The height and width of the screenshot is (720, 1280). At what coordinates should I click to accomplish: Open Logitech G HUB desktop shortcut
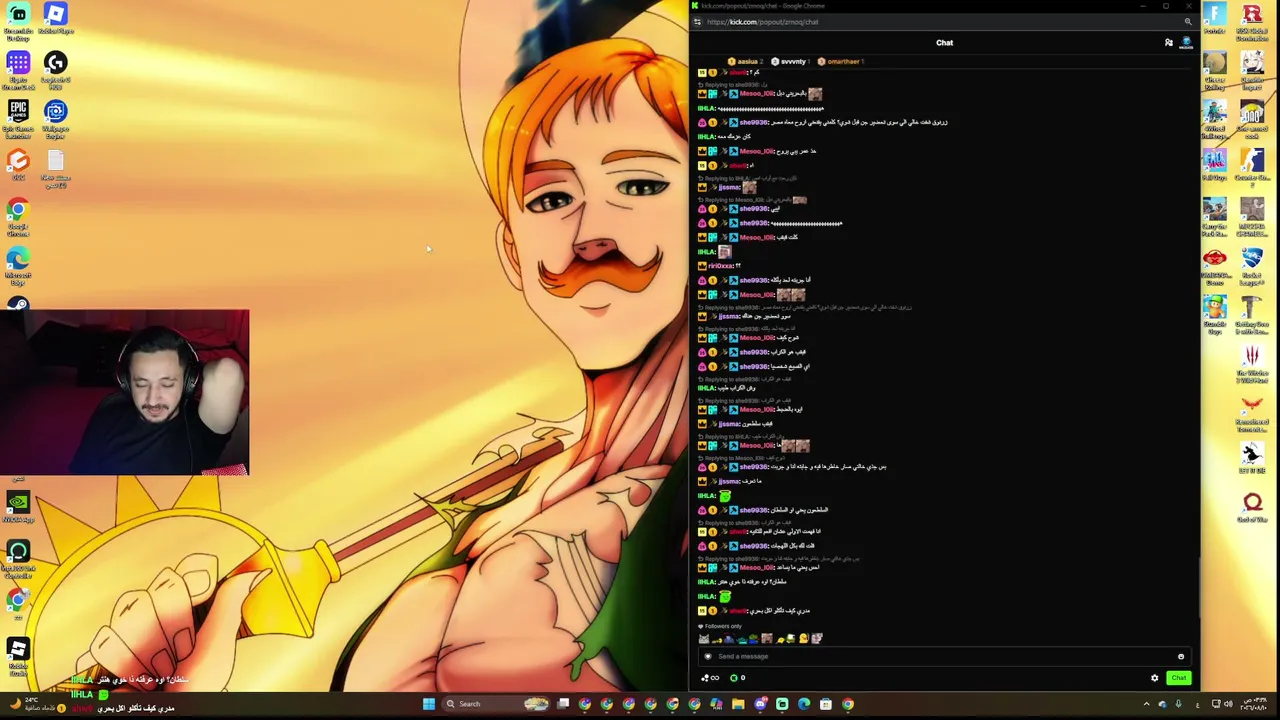55,70
